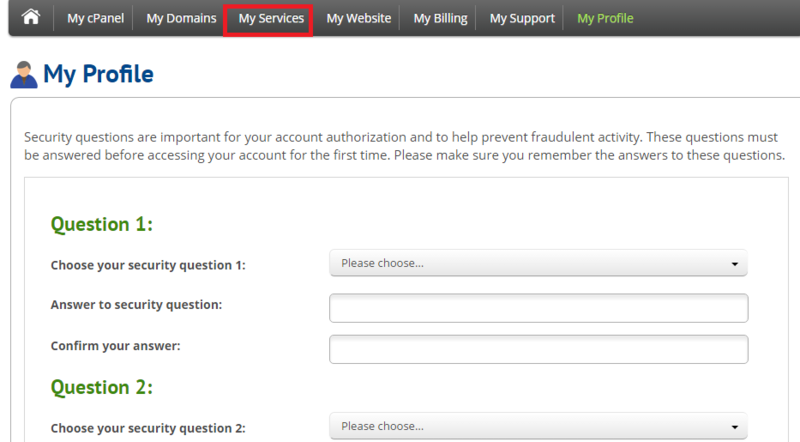Select the green My Profile tab
Screen dimensions: 800x442
click(605, 18)
